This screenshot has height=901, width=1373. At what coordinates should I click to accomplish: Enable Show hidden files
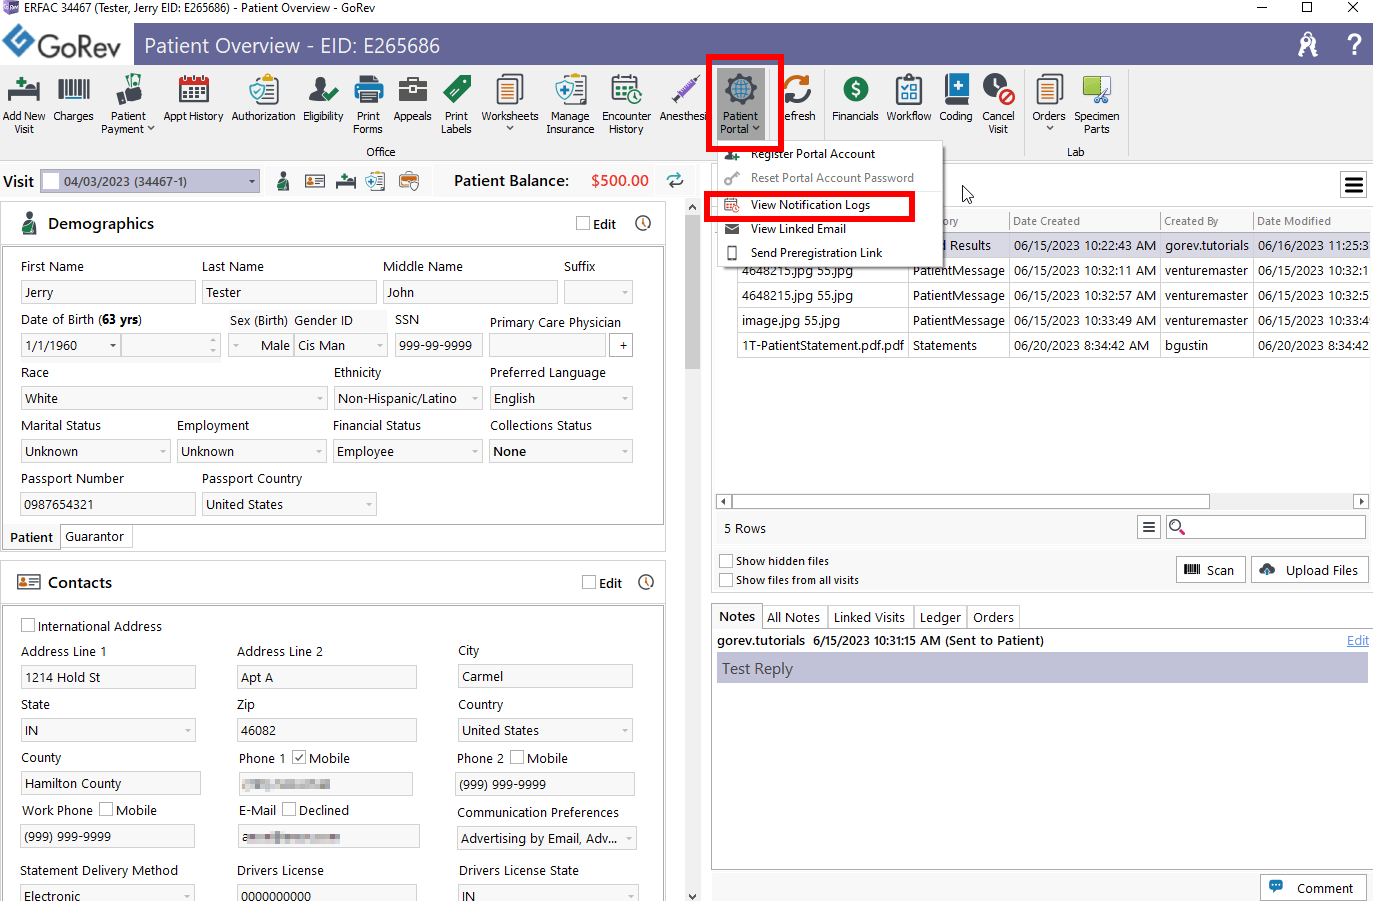click(x=726, y=561)
